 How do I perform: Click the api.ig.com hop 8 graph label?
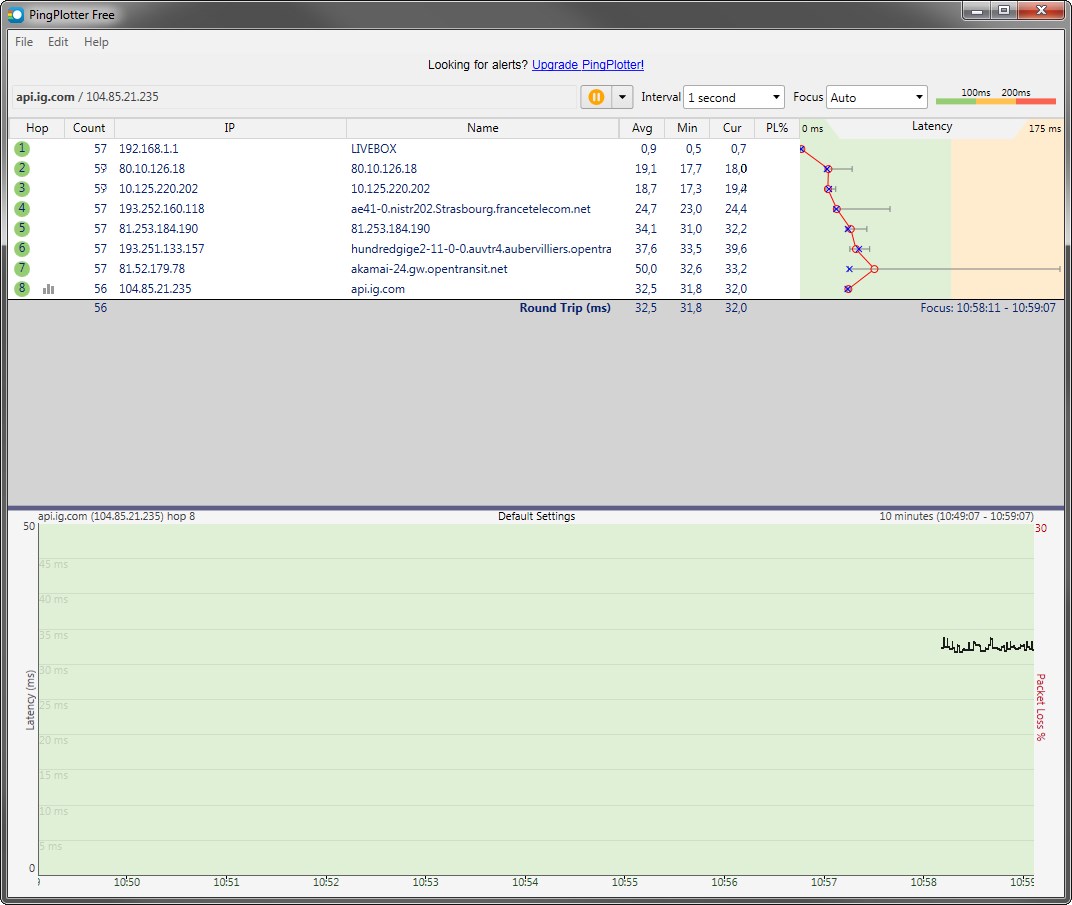pyautogui.click(x=116, y=516)
